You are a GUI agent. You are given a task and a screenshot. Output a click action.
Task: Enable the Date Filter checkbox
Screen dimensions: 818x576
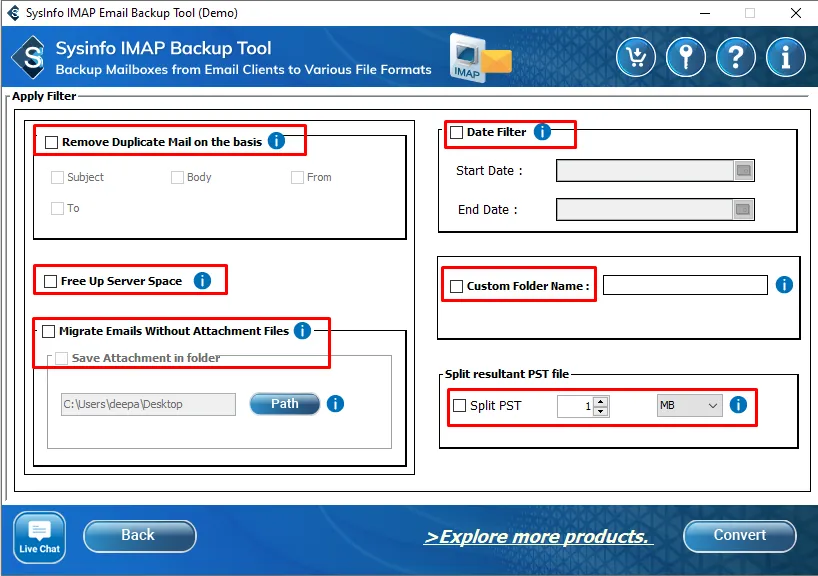[456, 133]
